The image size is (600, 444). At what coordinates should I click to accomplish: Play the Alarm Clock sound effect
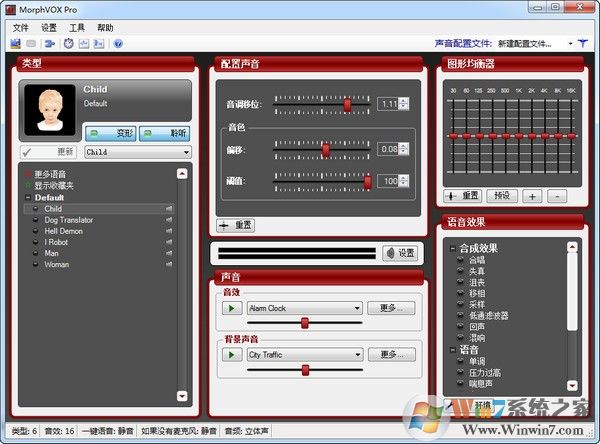pyautogui.click(x=233, y=309)
